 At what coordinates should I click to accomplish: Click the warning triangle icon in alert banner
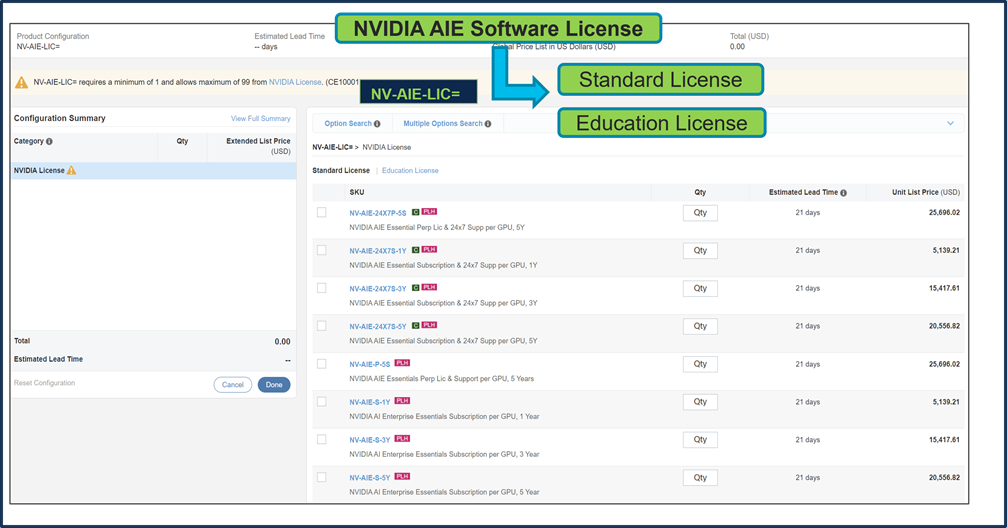tap(21, 82)
